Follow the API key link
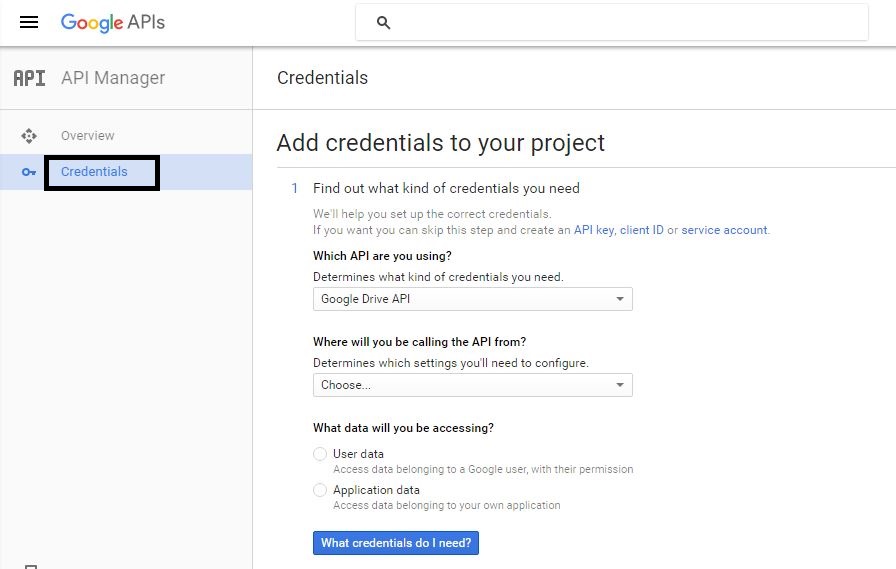Image resolution: width=896 pixels, height=569 pixels. pos(593,230)
